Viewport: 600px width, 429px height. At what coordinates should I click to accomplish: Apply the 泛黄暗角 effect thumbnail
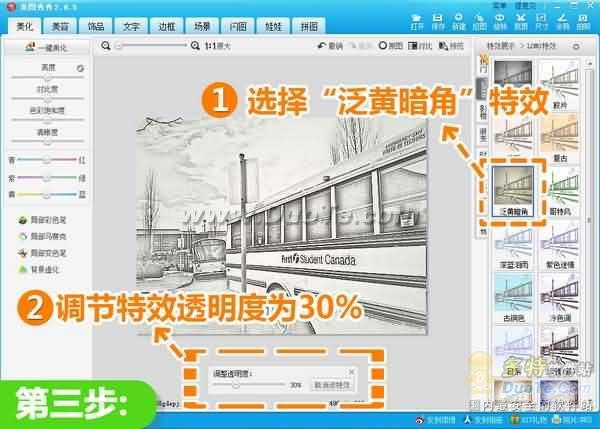click(513, 191)
